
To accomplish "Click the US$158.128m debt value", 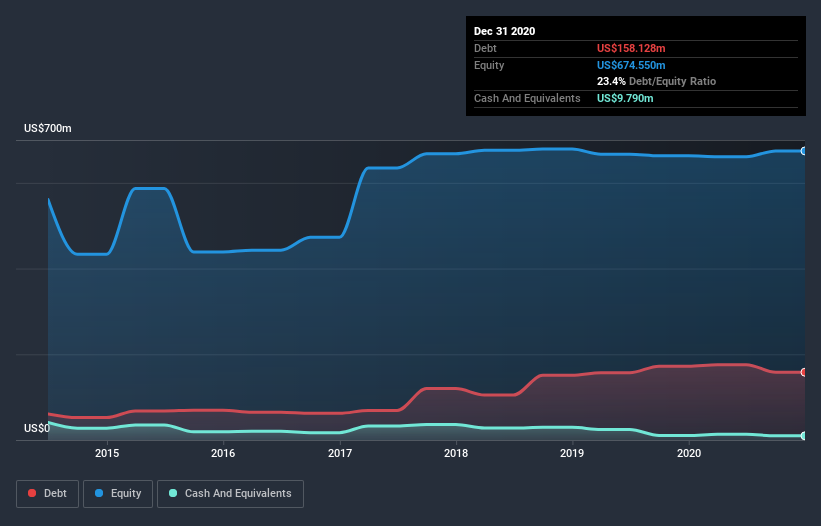I will (631, 48).
